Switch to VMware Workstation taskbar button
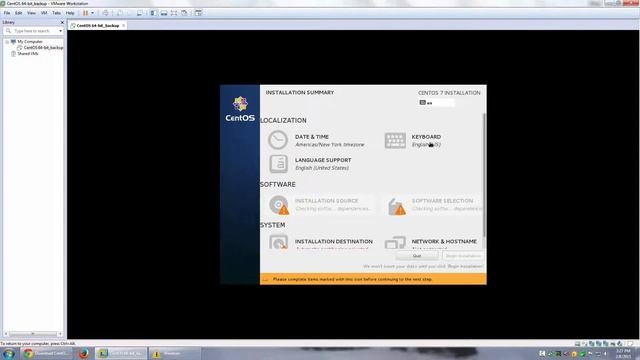 (x=121, y=353)
